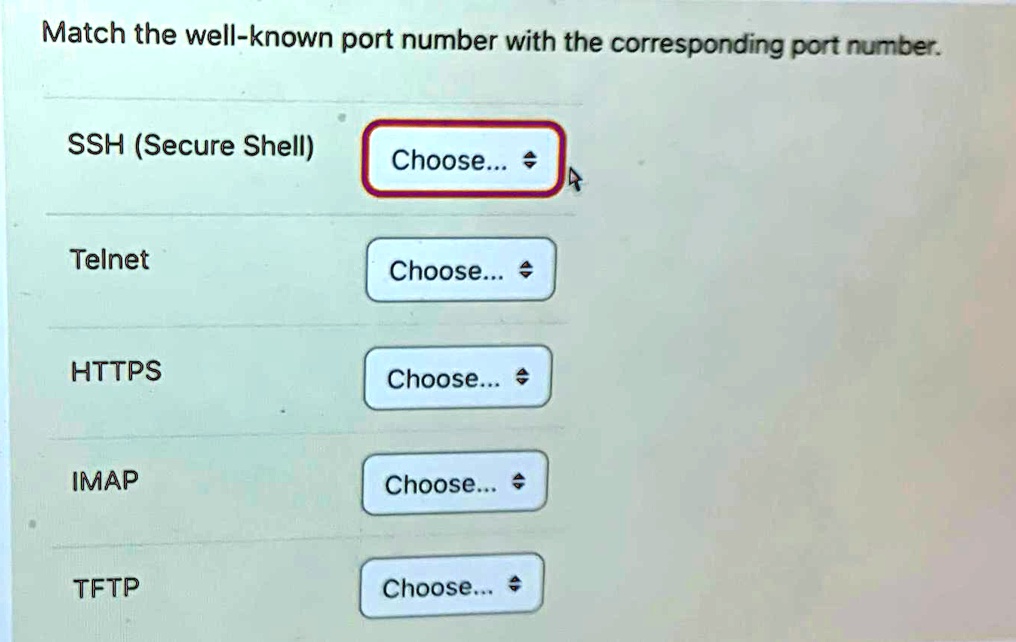This screenshot has height=642, width=1016.
Task: Select the Telnet row label
Action: click(110, 260)
